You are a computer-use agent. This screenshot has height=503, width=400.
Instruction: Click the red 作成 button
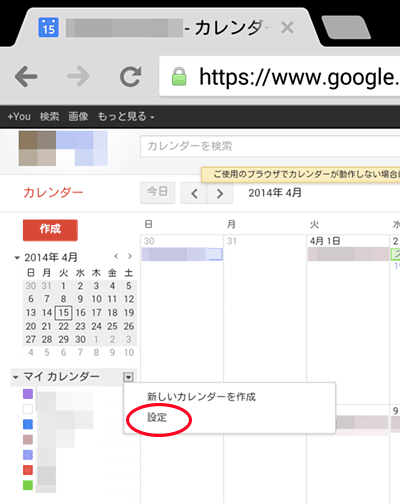50,230
